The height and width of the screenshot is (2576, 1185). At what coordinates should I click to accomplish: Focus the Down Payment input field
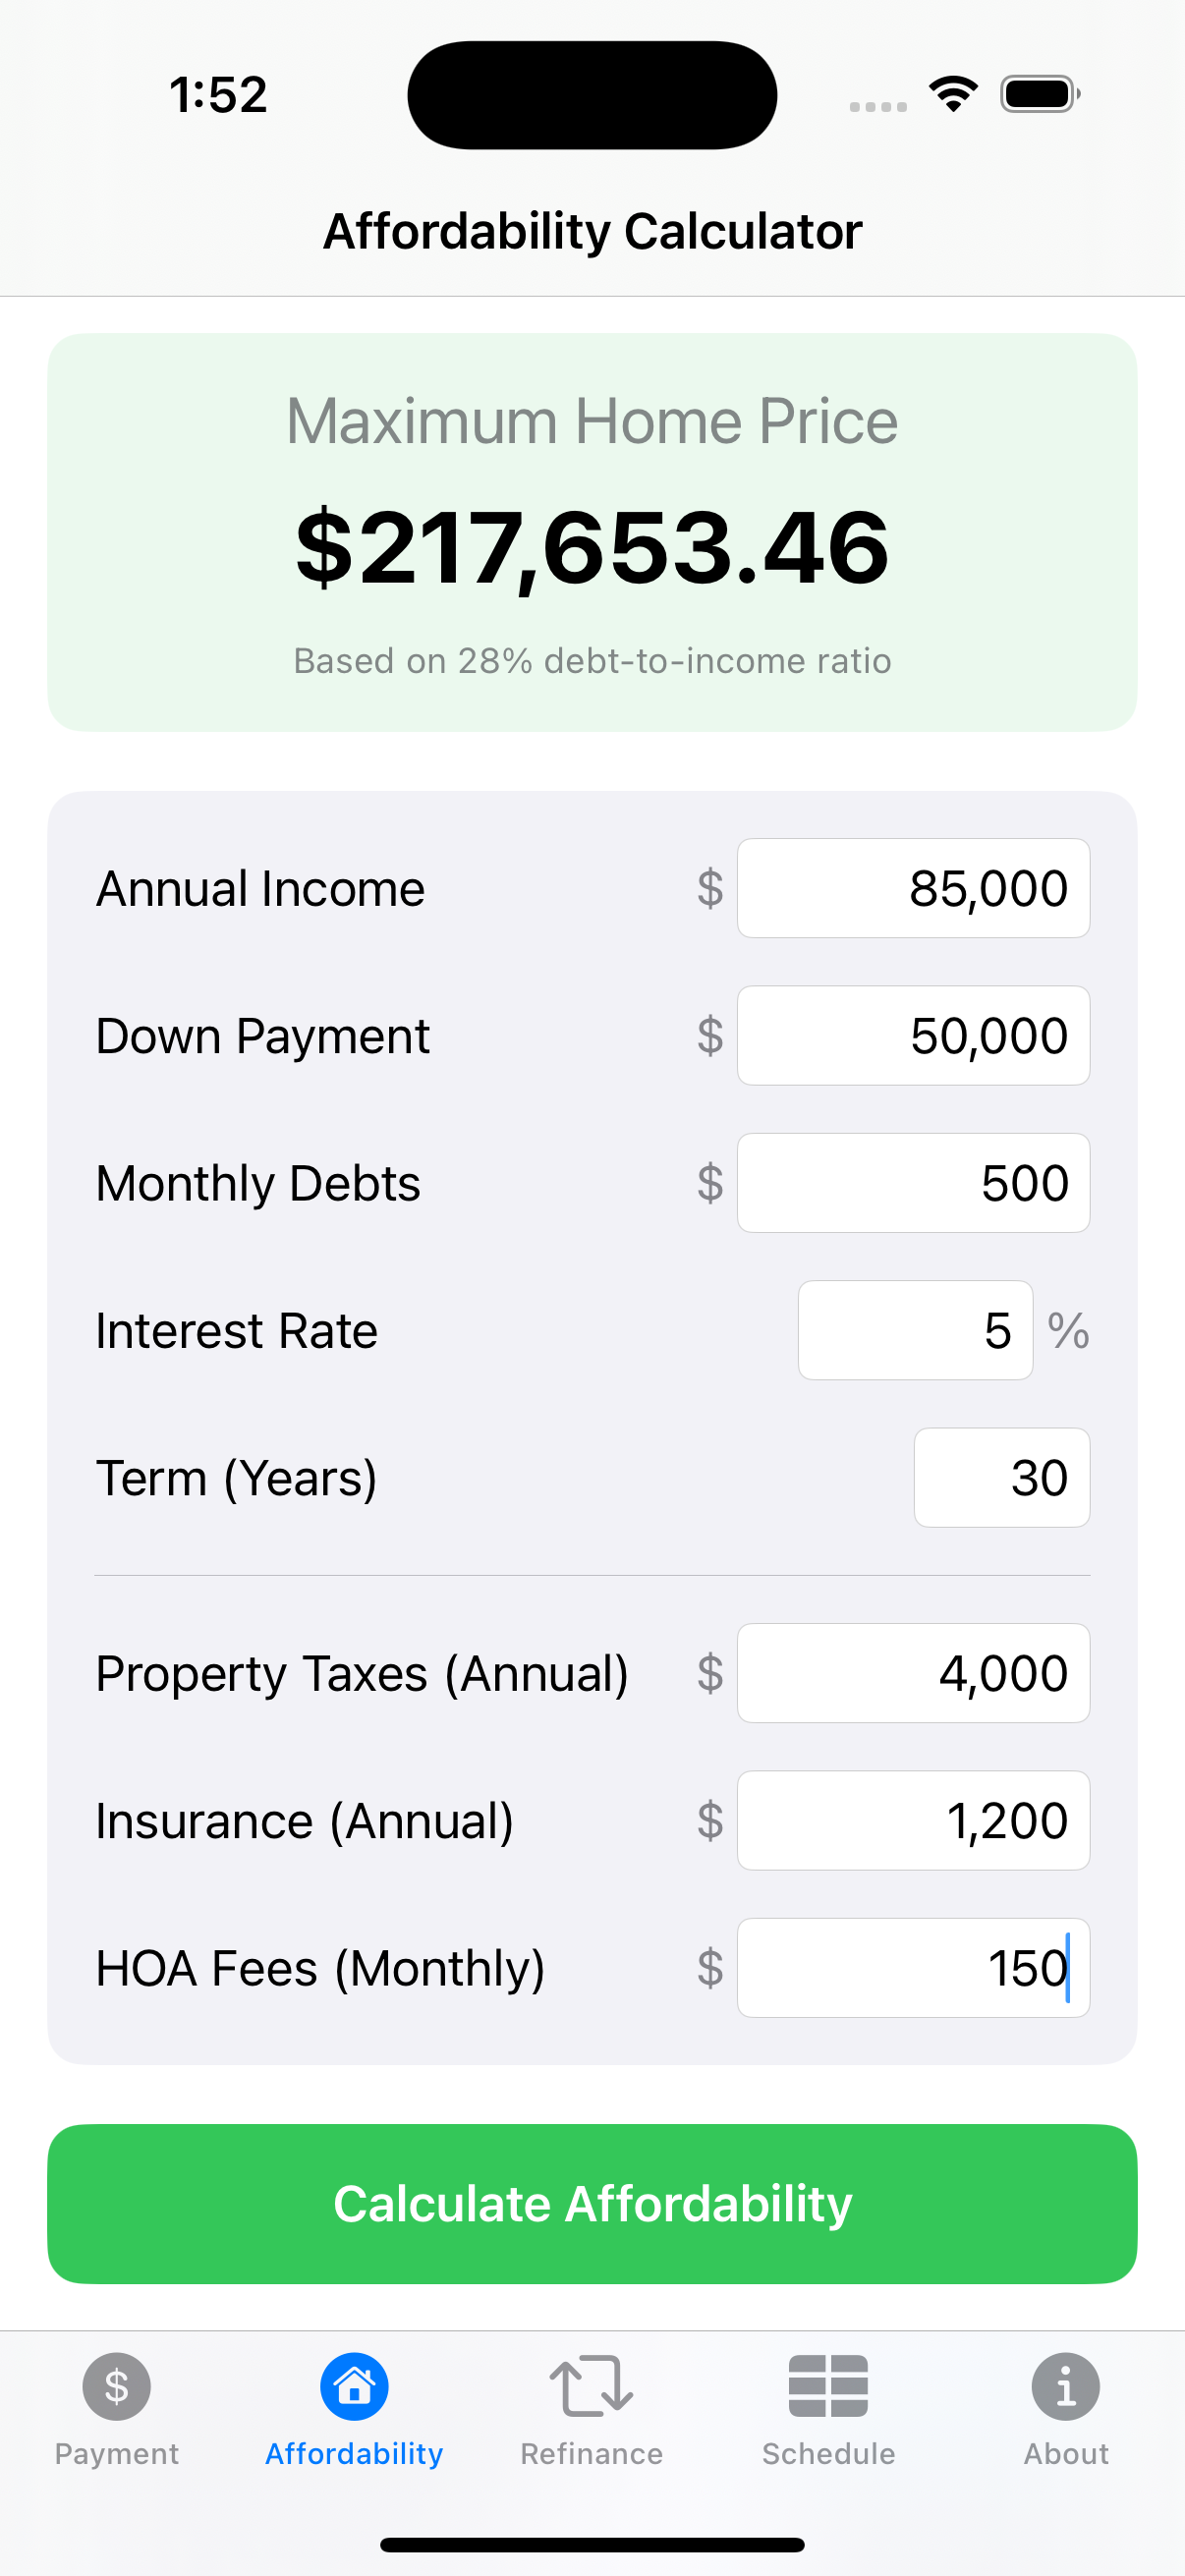click(913, 1035)
